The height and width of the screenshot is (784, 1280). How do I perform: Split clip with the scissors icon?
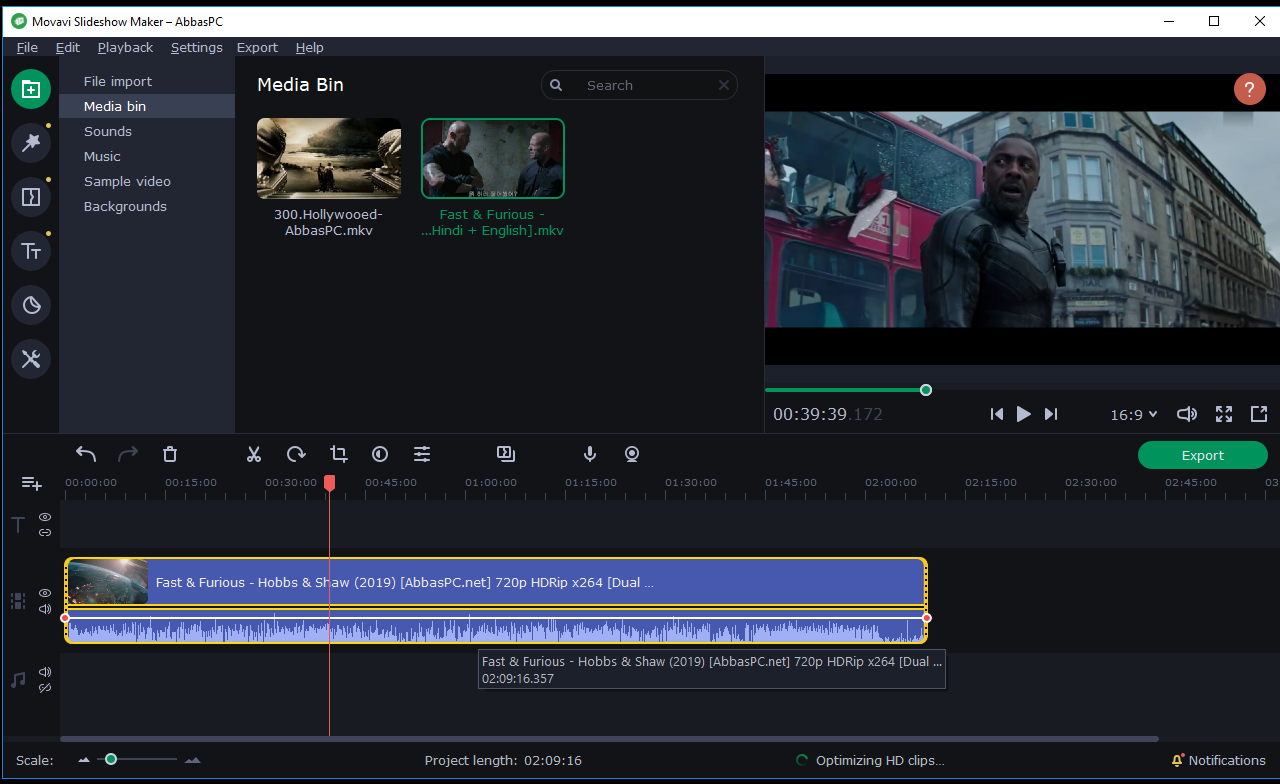(x=254, y=454)
